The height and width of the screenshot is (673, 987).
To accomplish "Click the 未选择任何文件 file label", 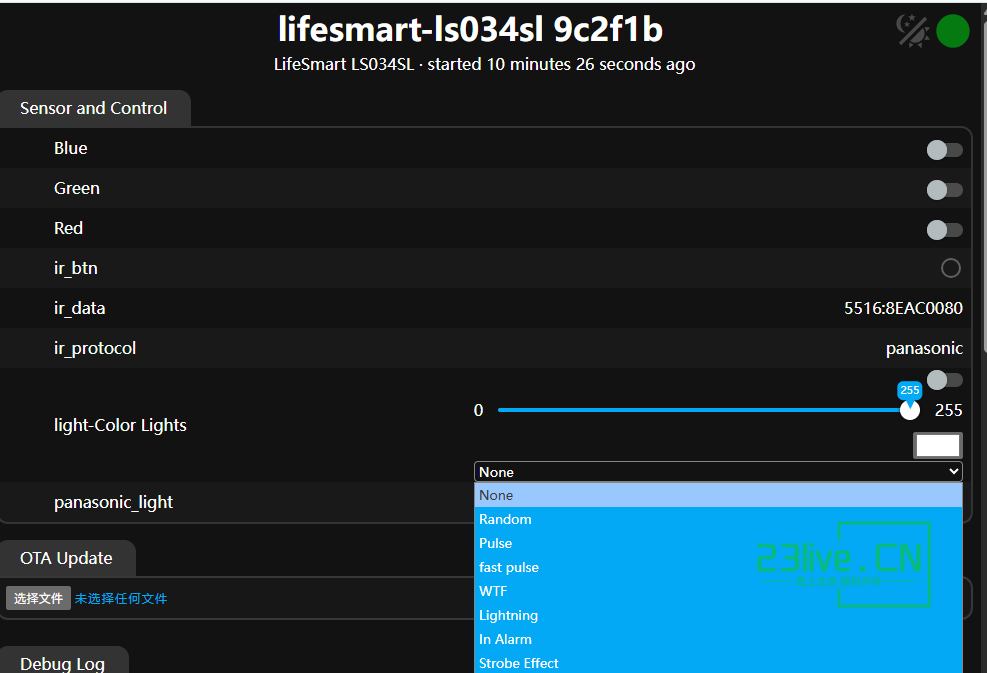I will point(121,599).
